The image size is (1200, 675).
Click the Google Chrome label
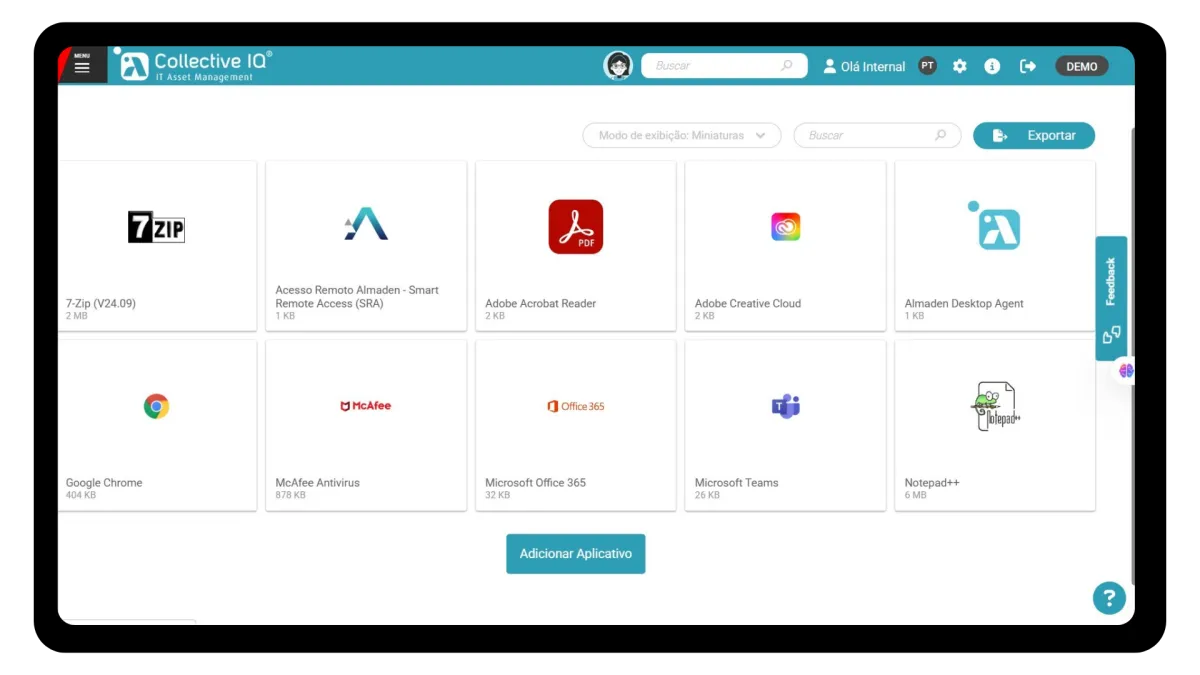click(104, 482)
